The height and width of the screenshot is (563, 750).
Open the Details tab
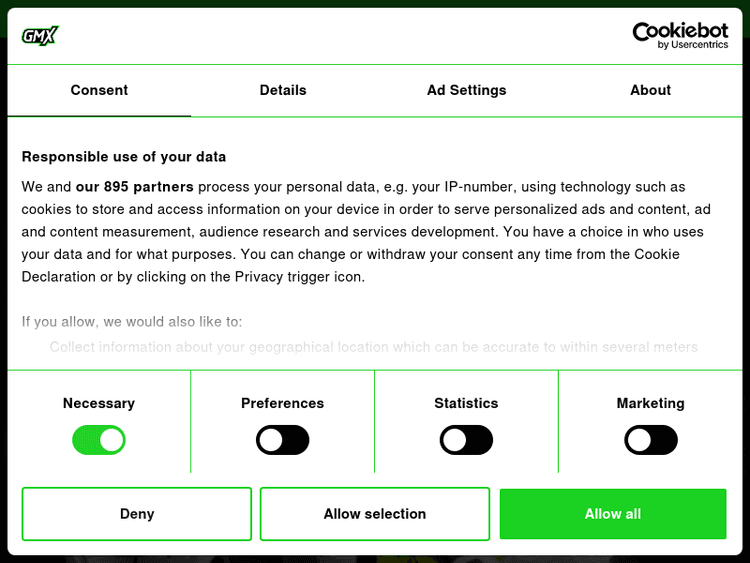pos(283,90)
